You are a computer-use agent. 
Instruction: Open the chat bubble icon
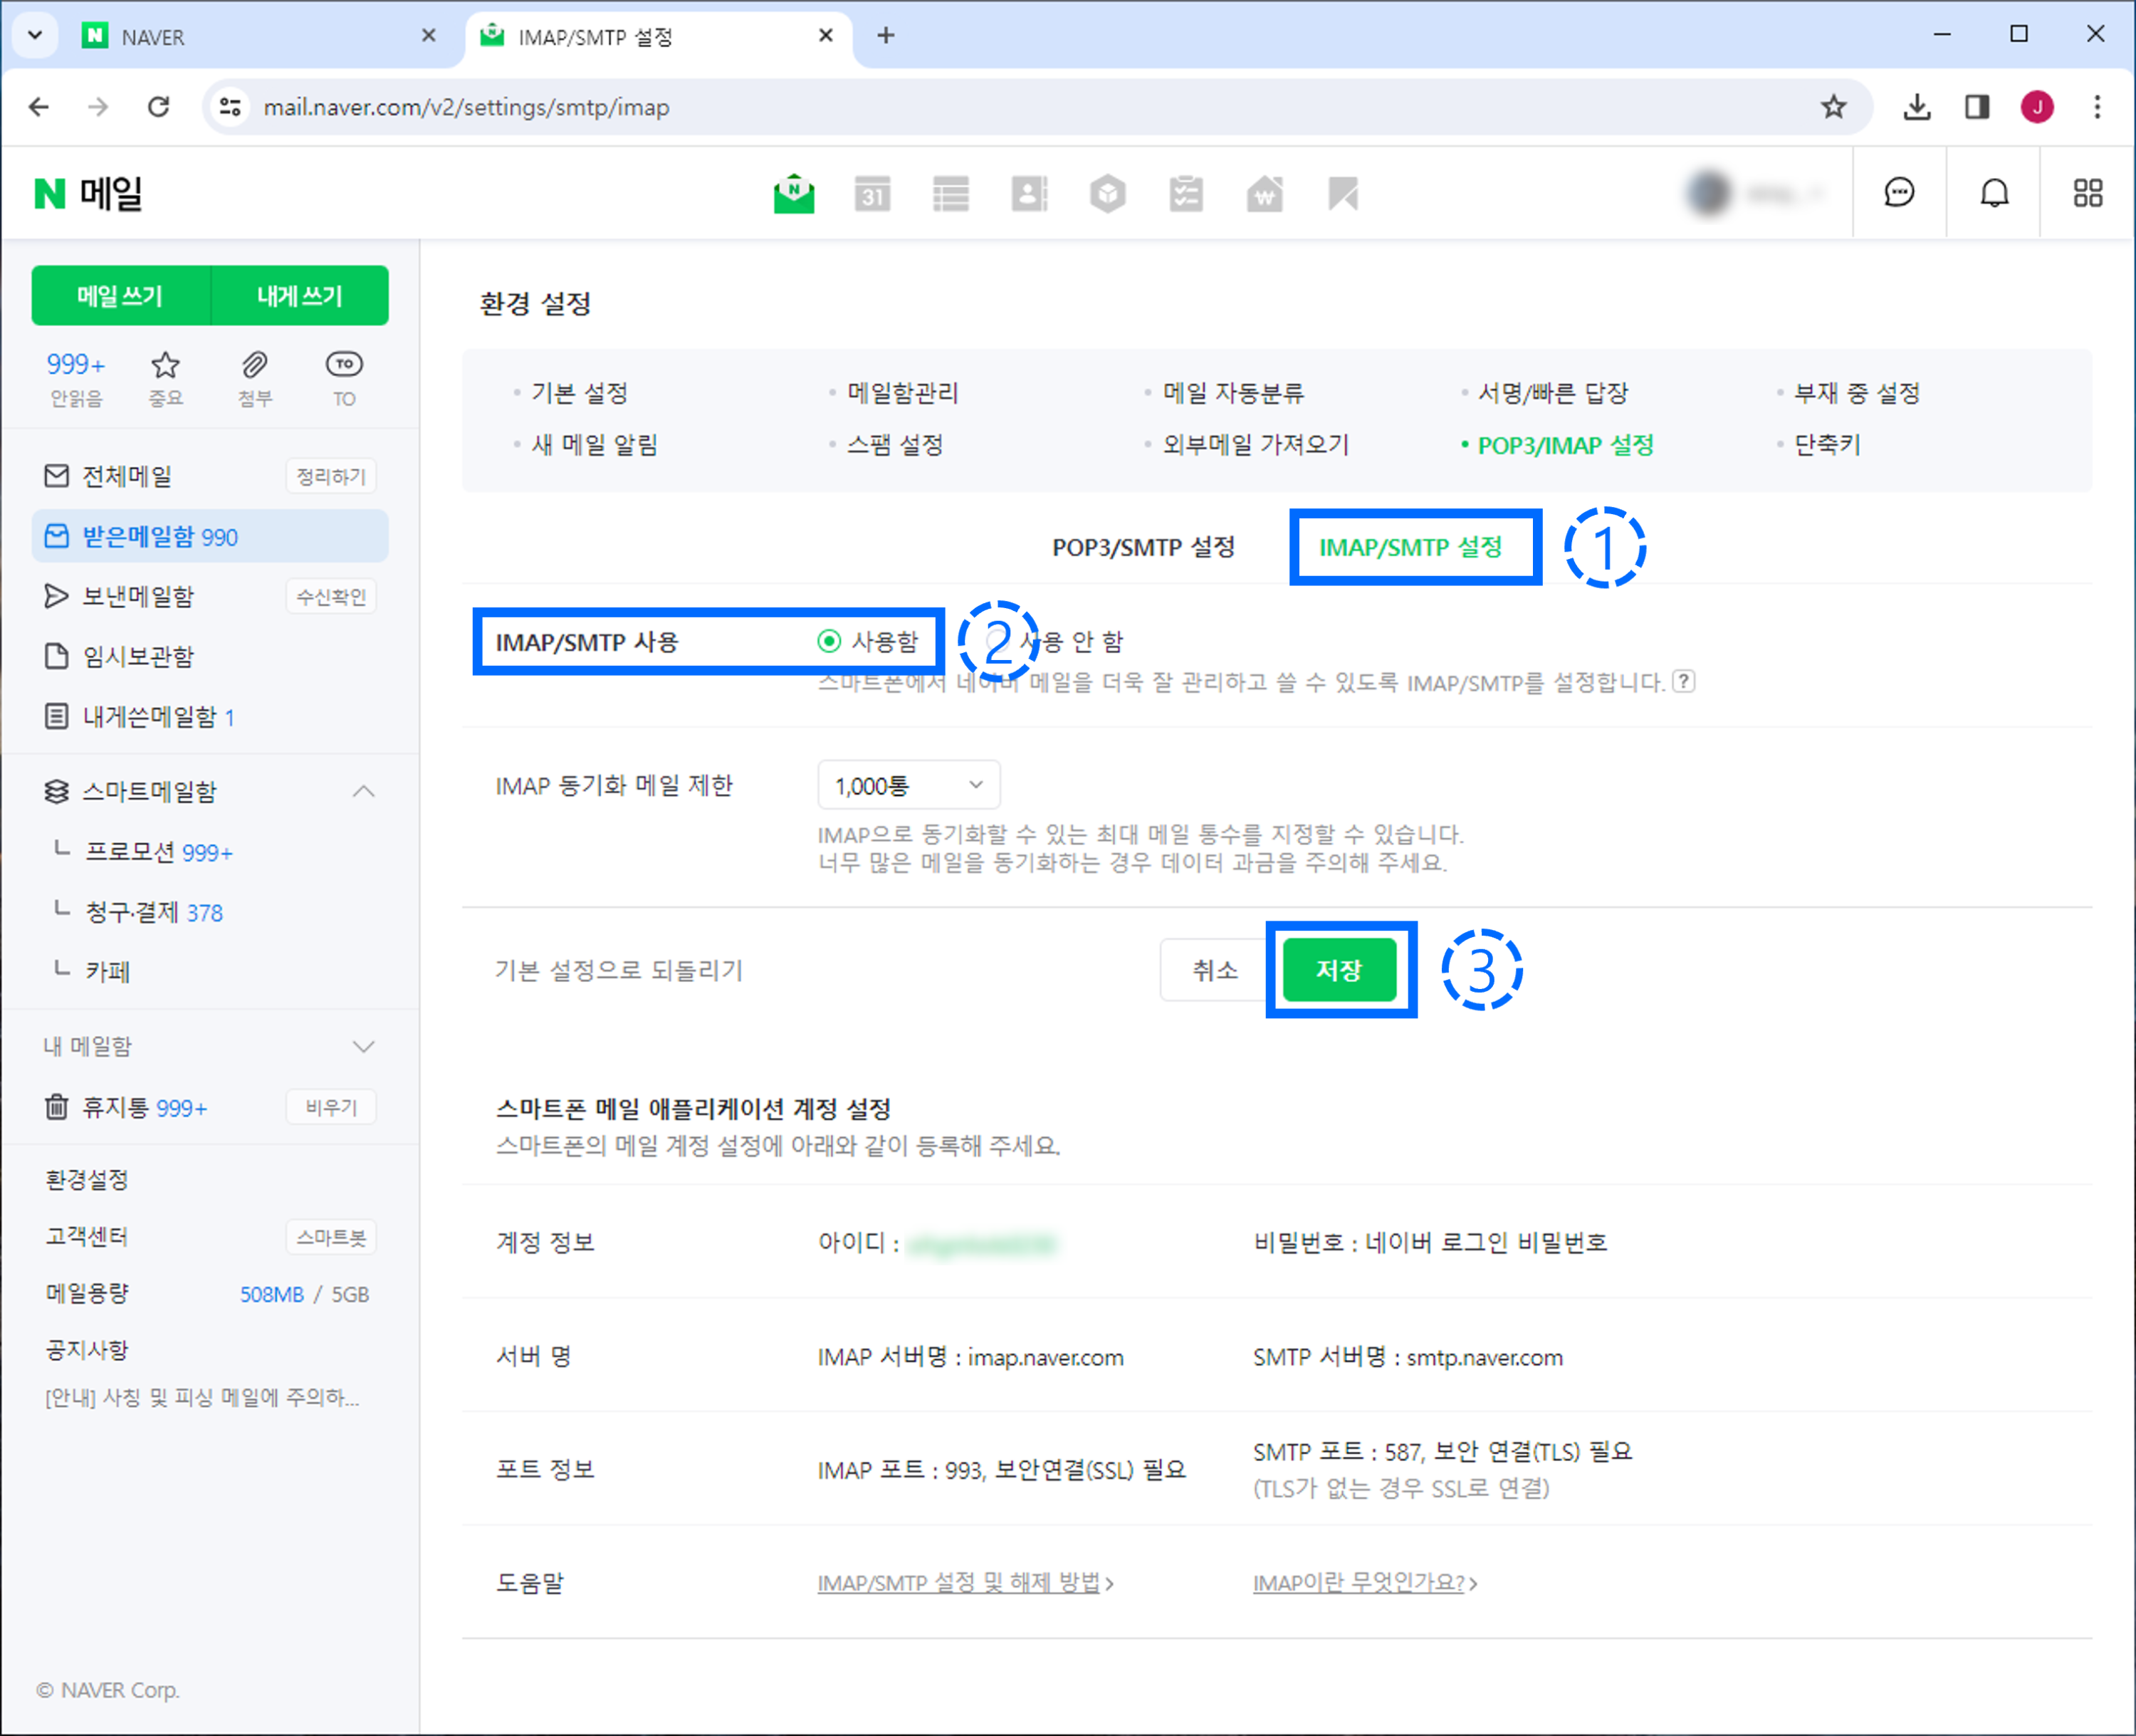click(1898, 193)
